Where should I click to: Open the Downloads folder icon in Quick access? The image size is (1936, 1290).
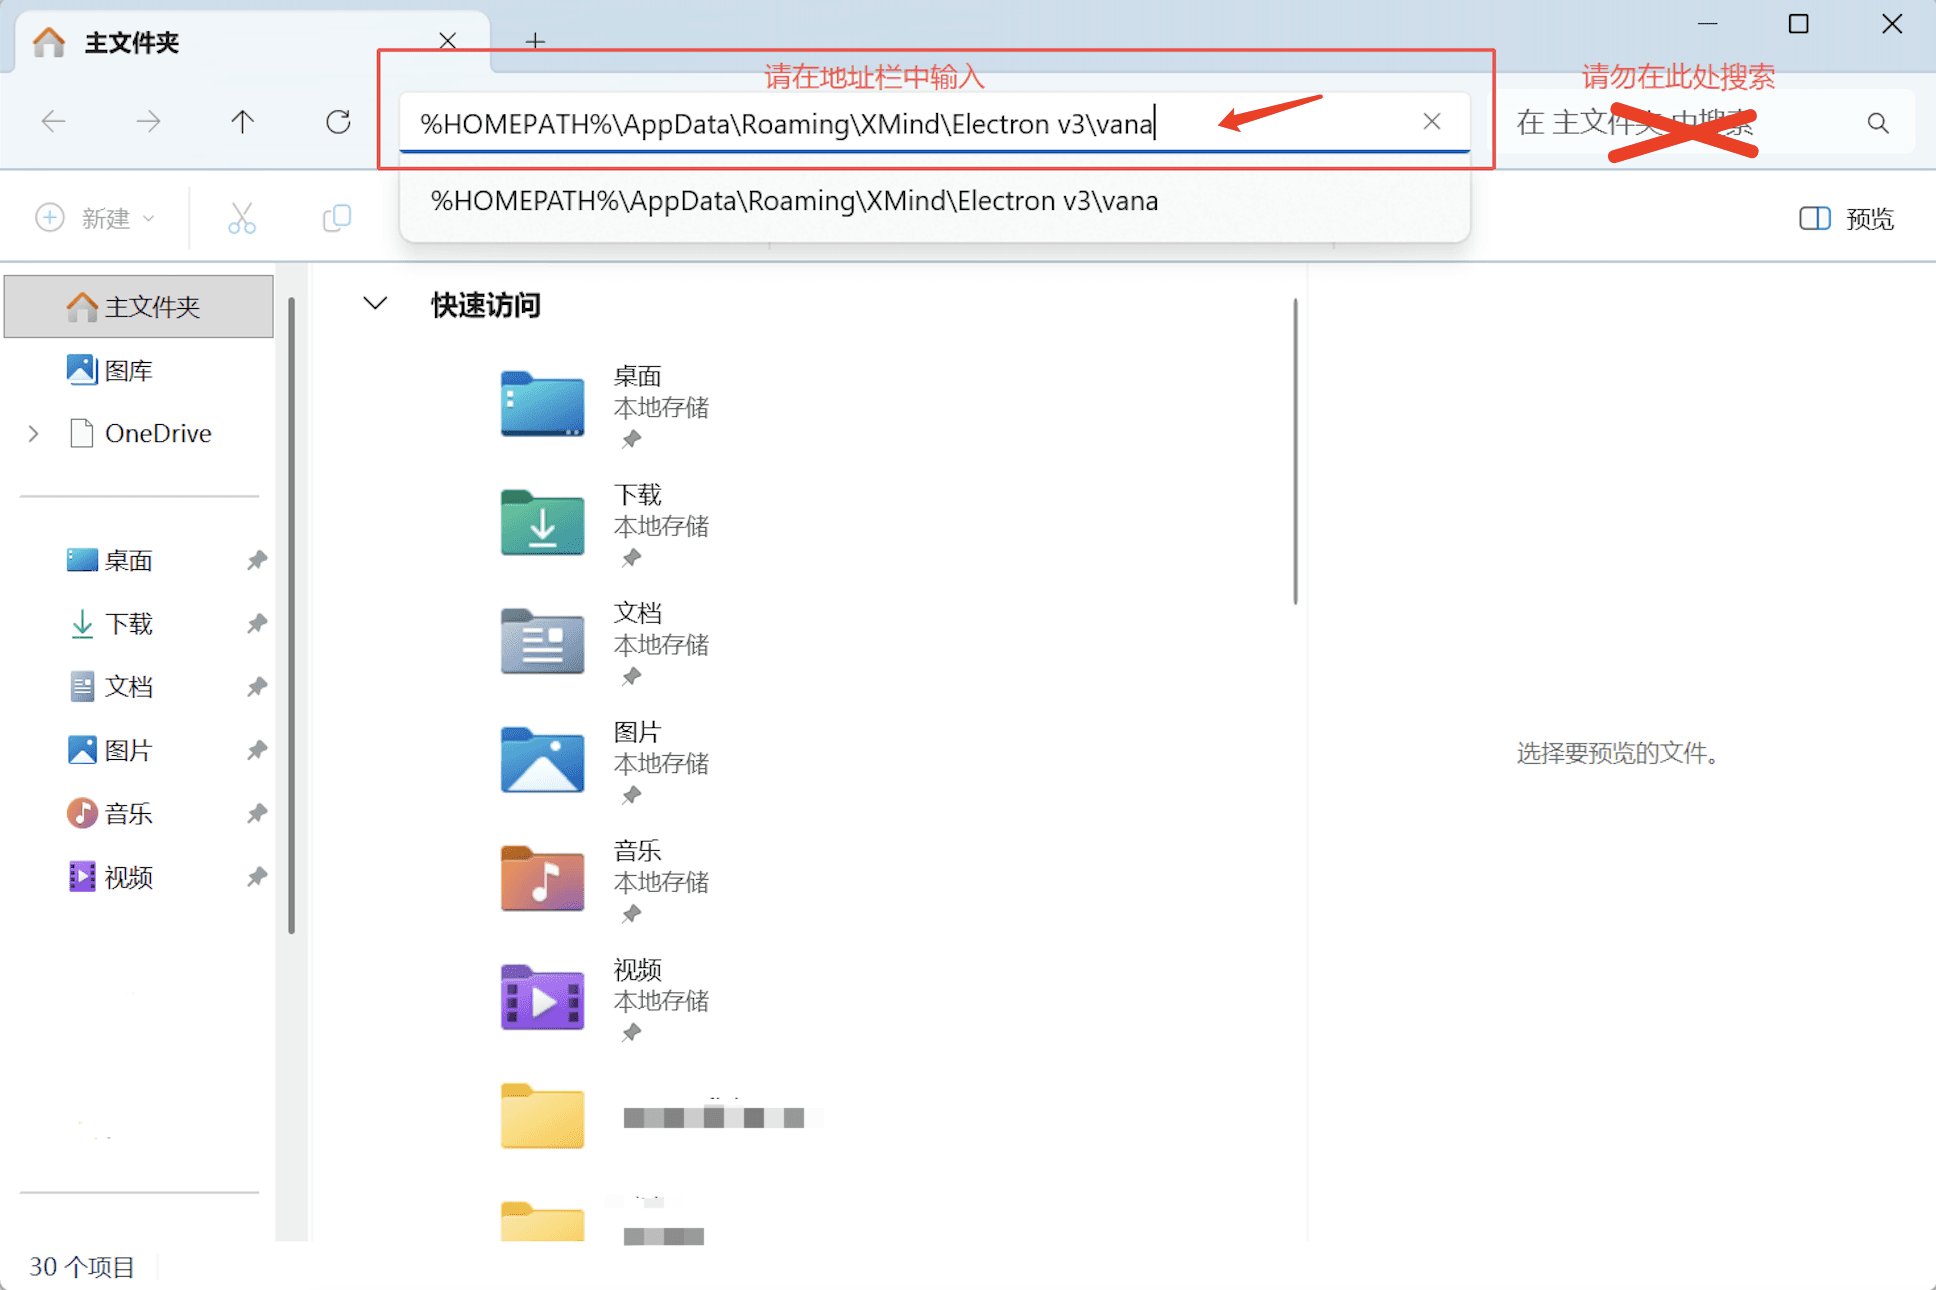coord(542,524)
